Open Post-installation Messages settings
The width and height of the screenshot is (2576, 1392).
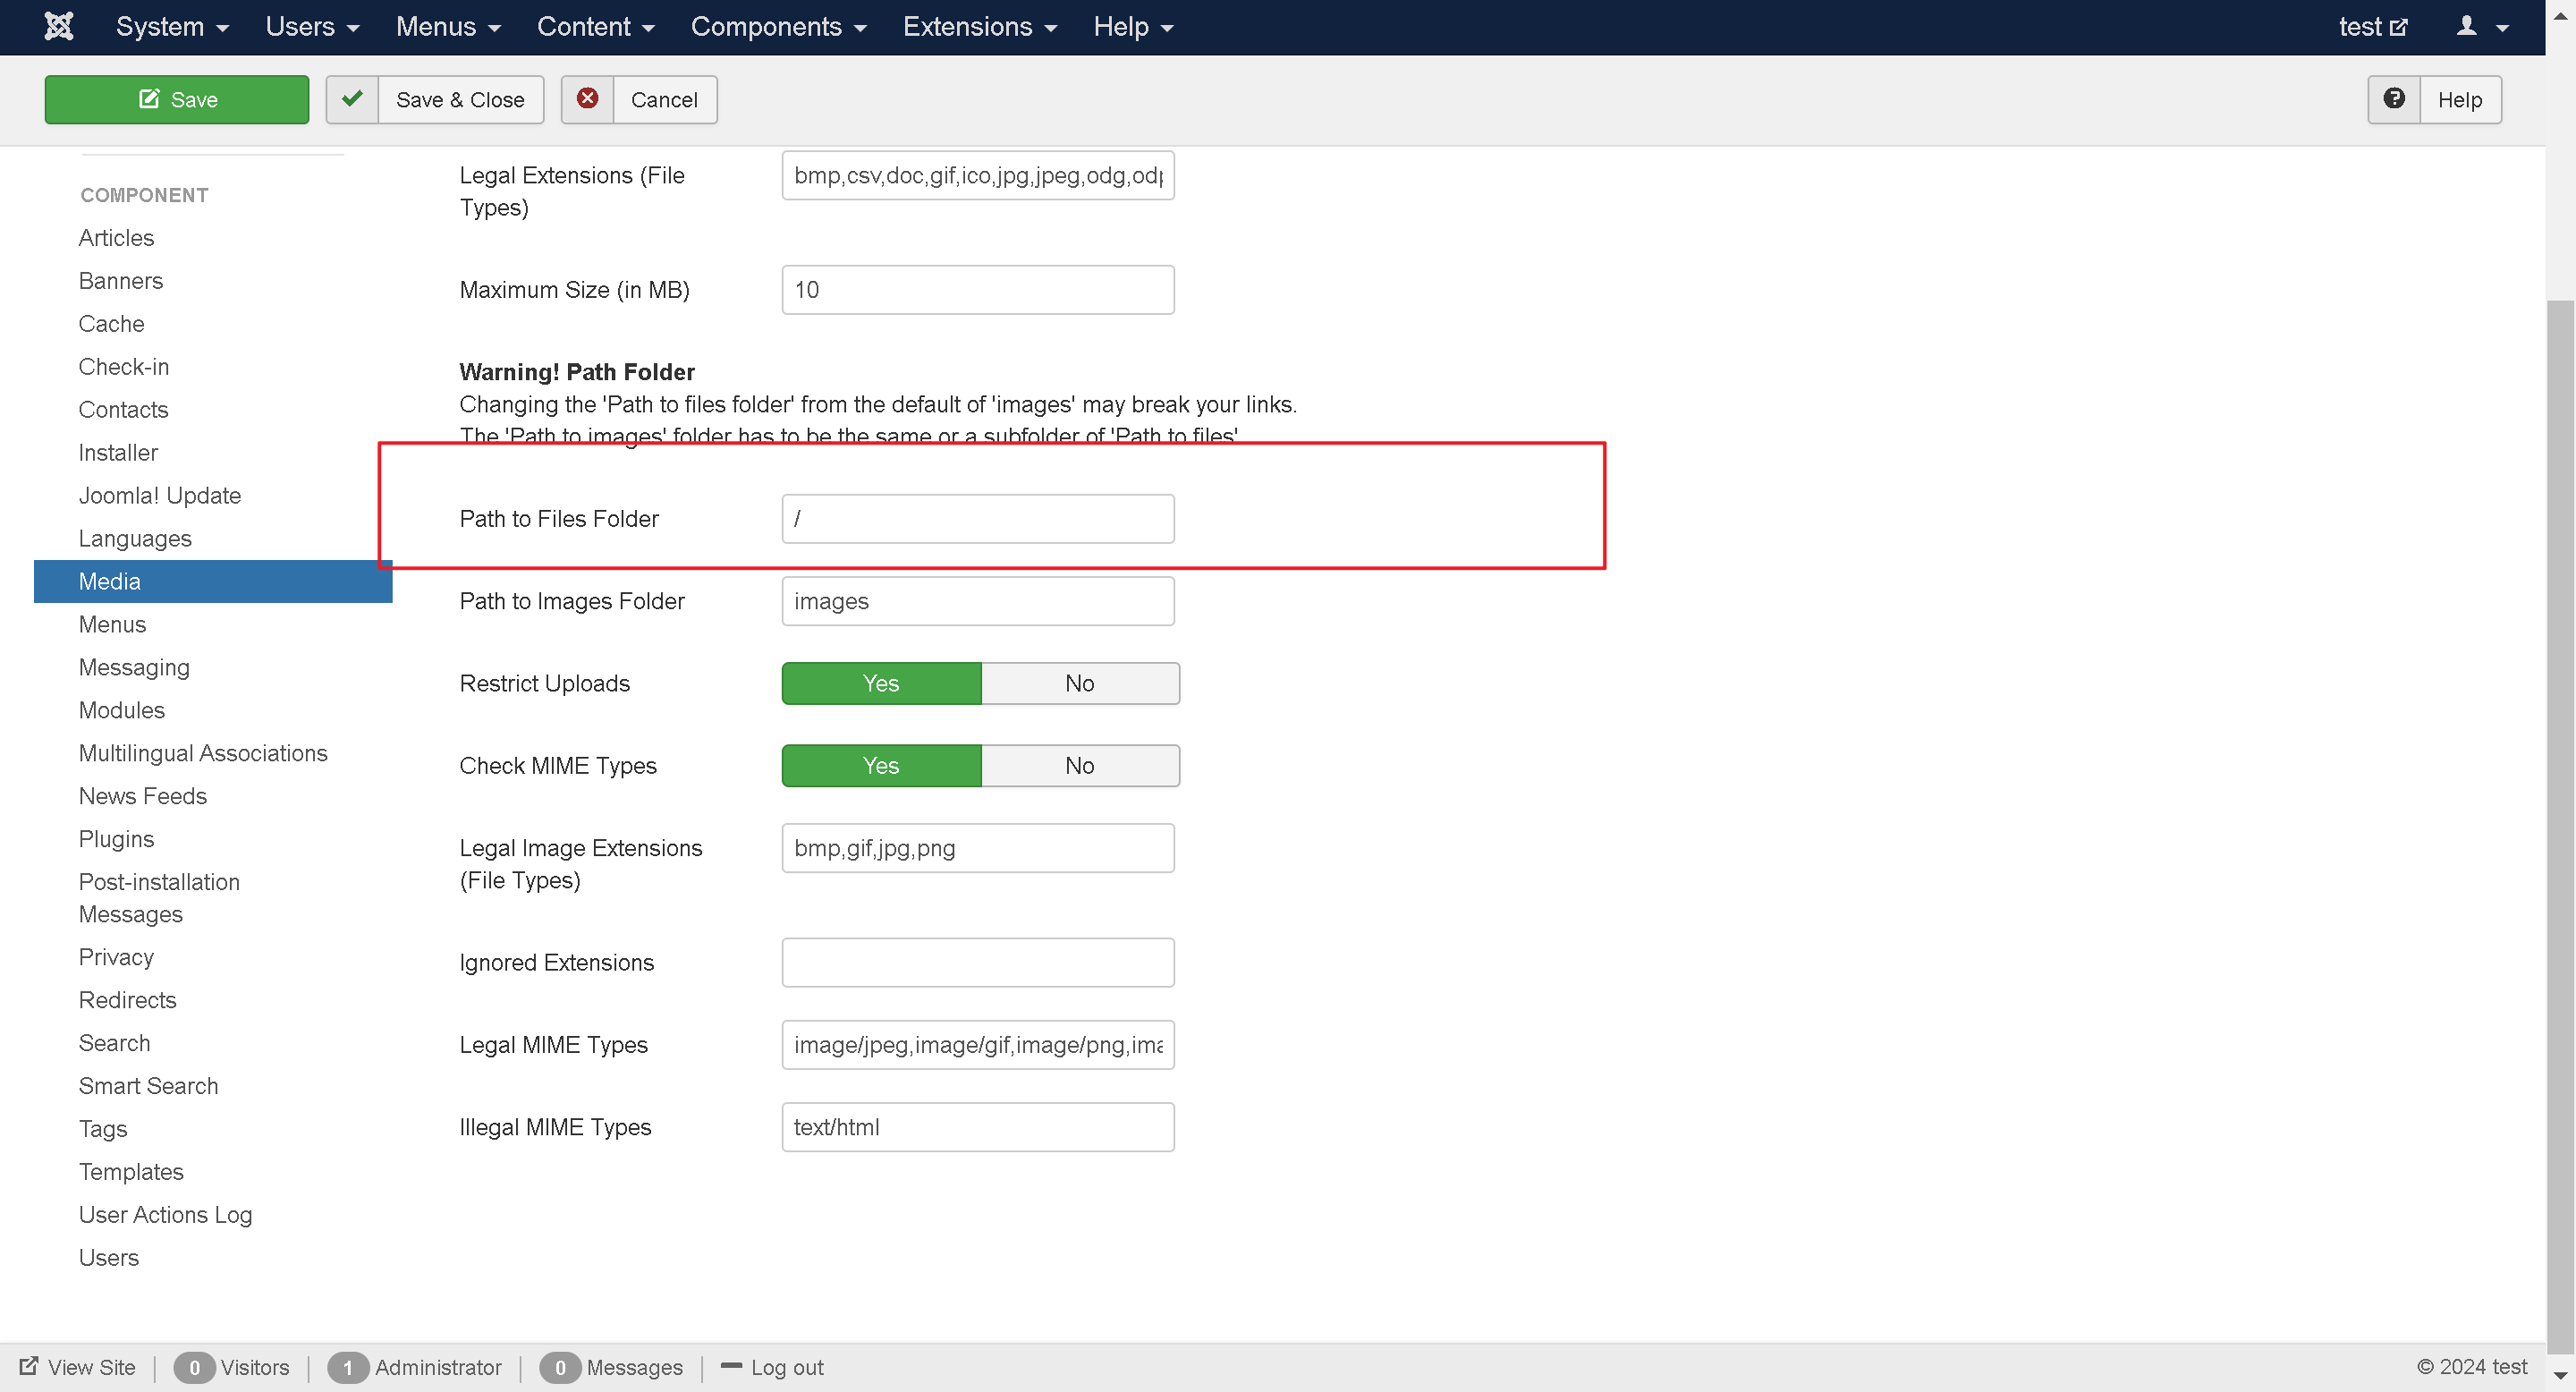tap(159, 898)
